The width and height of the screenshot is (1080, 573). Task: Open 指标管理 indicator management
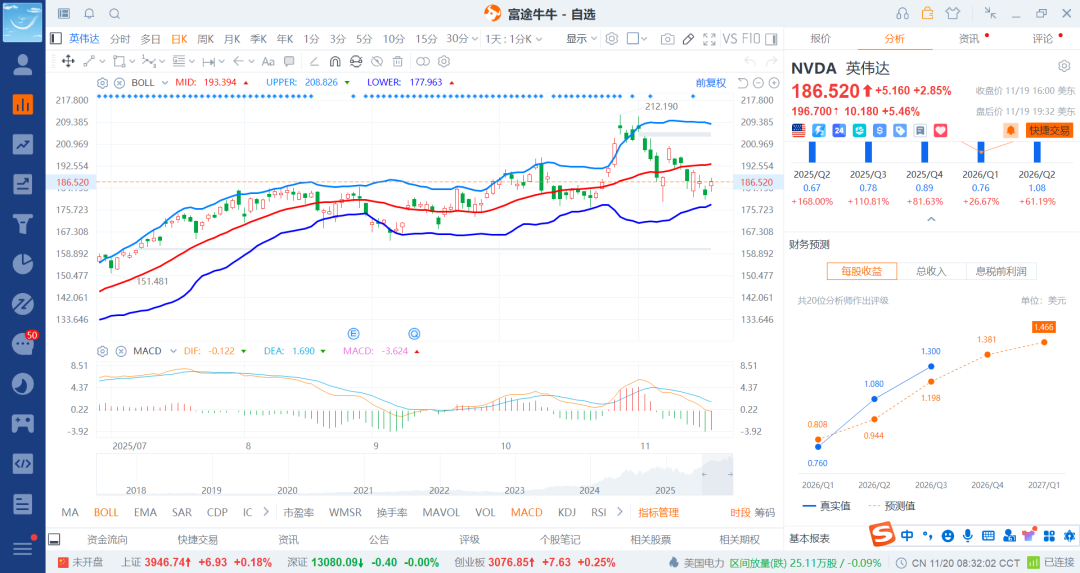click(659, 512)
